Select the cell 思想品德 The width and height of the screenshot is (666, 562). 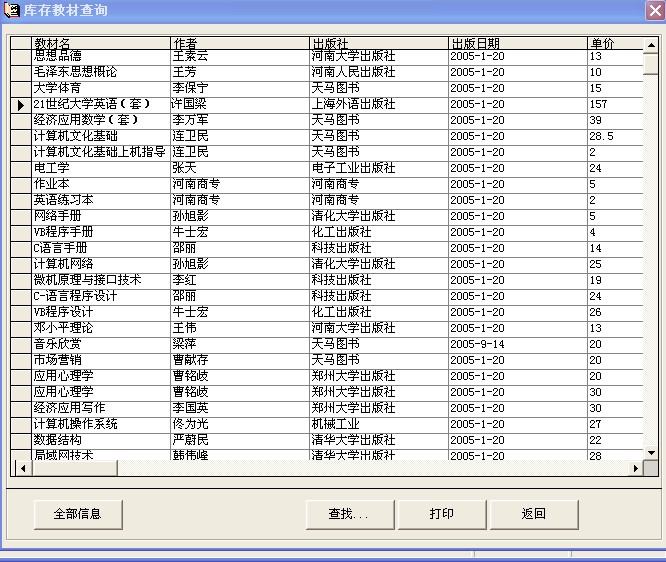(x=101, y=56)
